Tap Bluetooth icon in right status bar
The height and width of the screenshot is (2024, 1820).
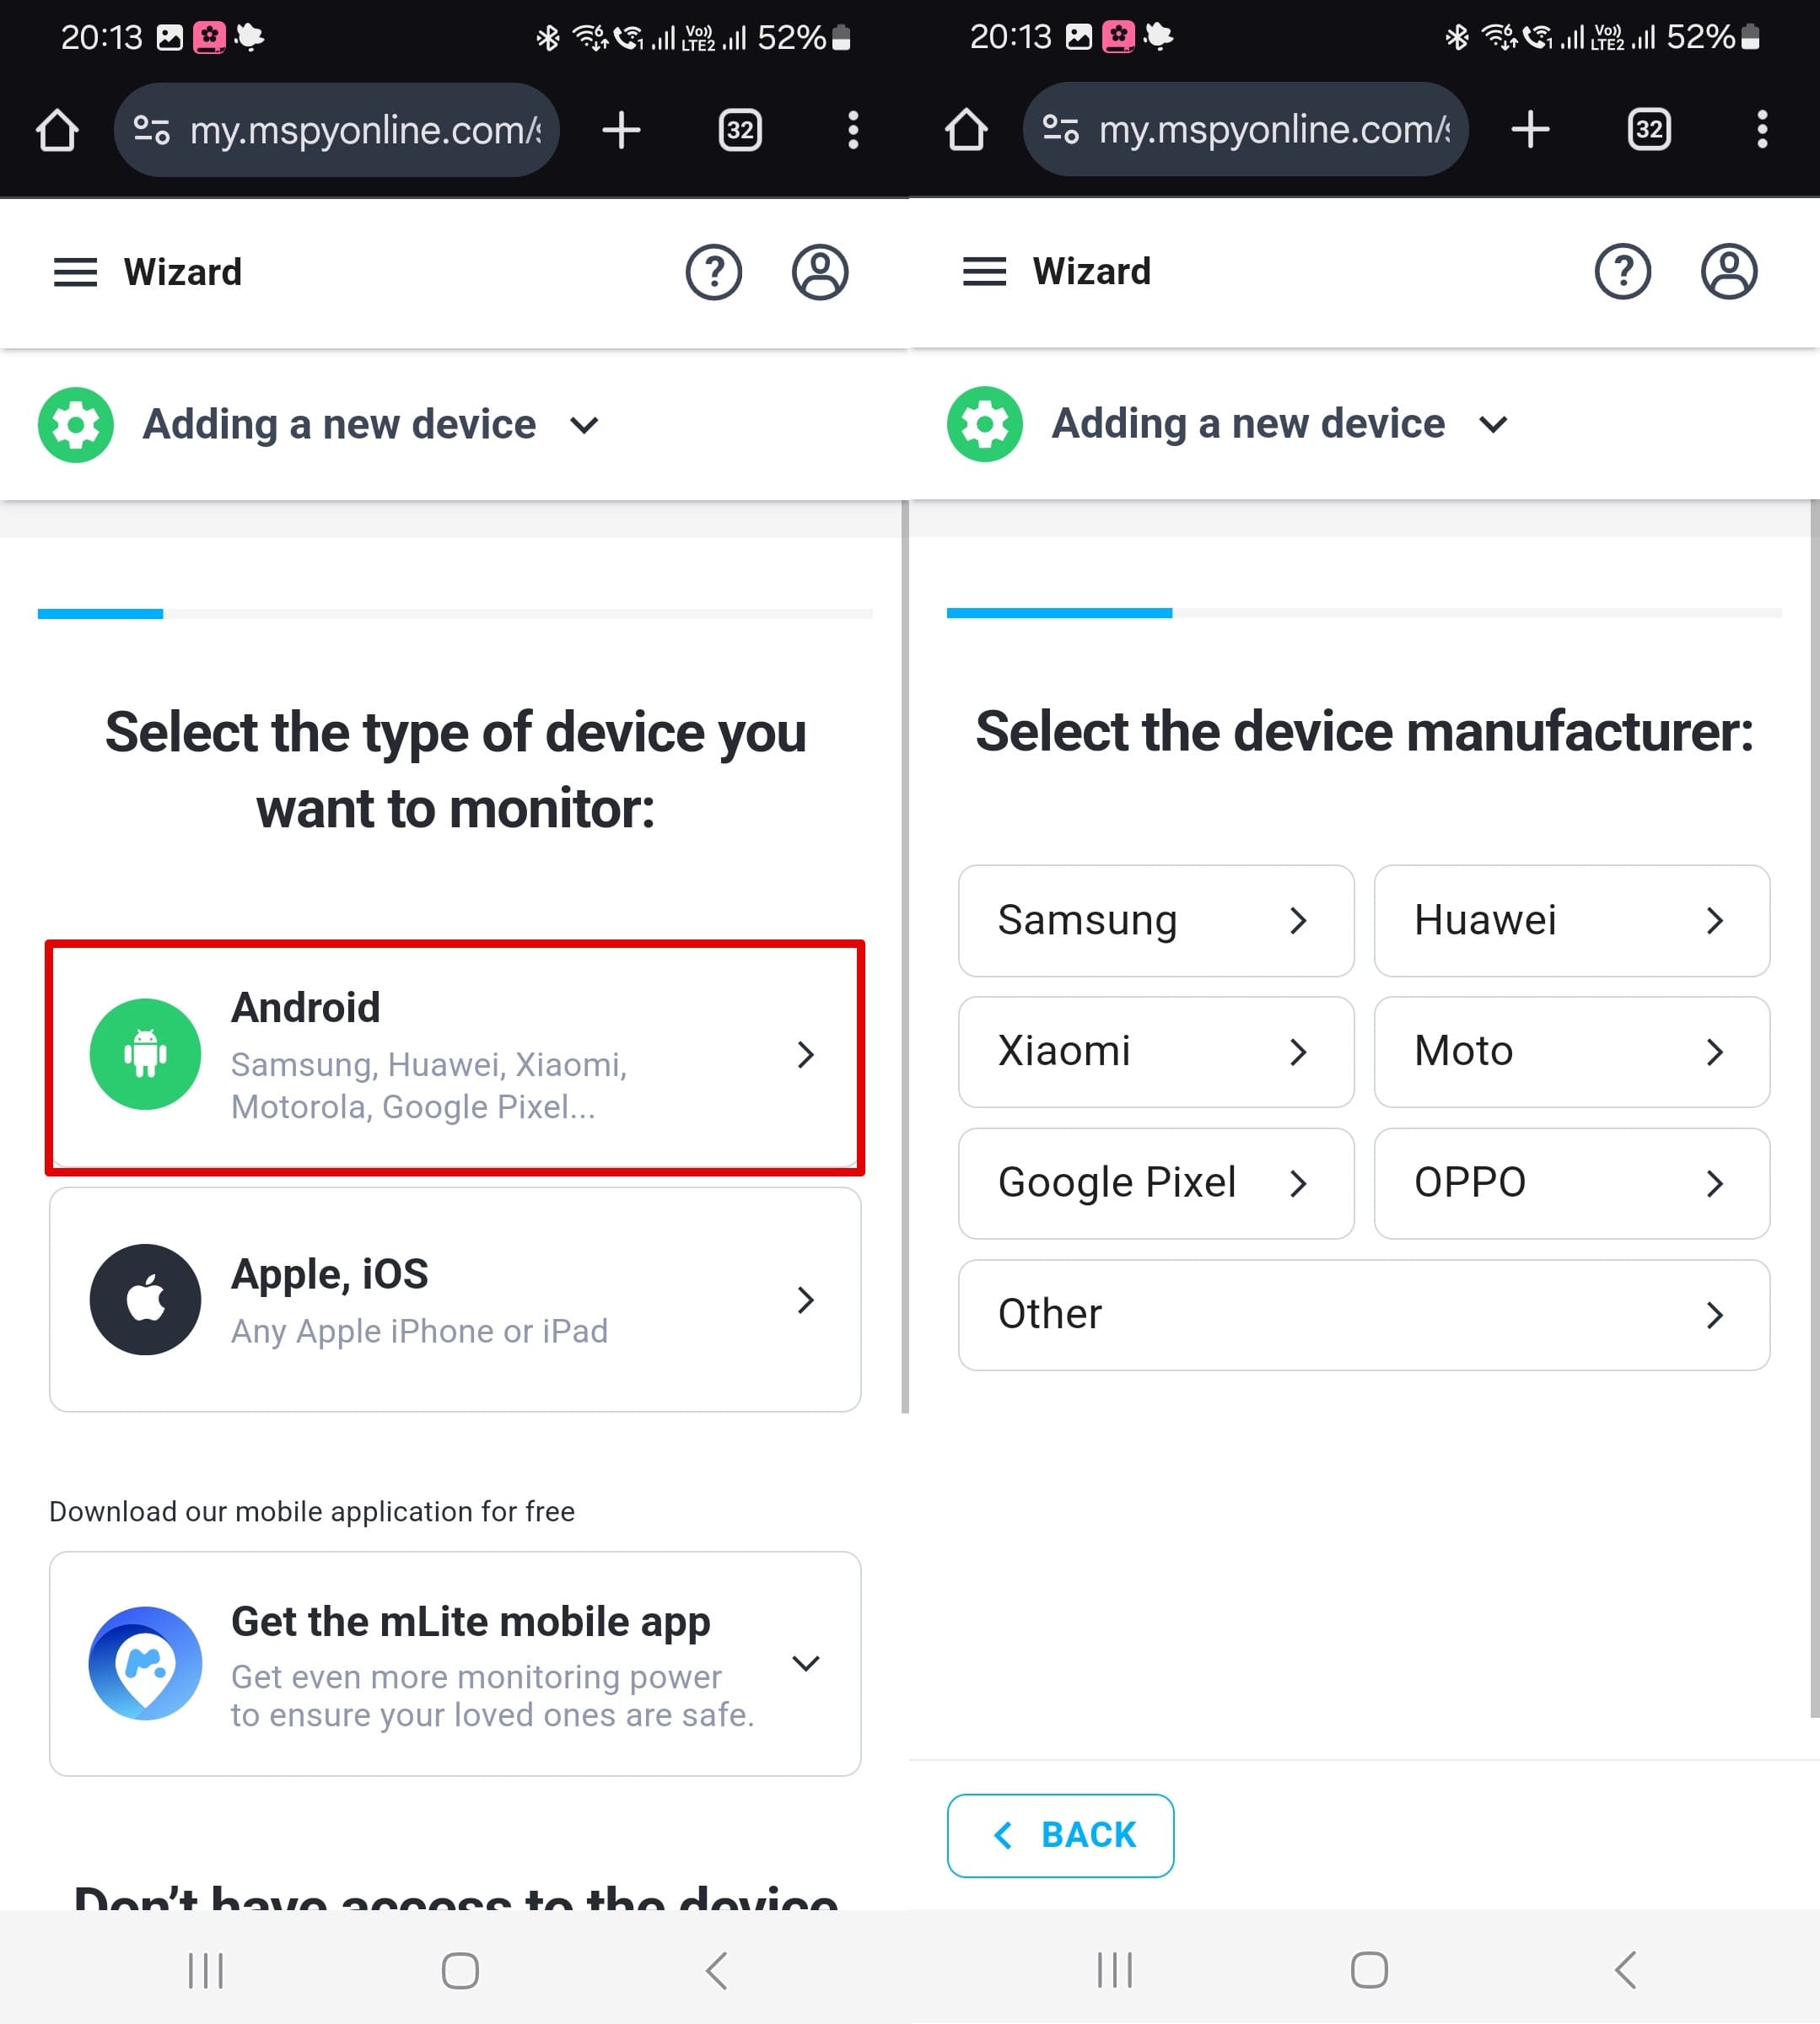point(1457,37)
